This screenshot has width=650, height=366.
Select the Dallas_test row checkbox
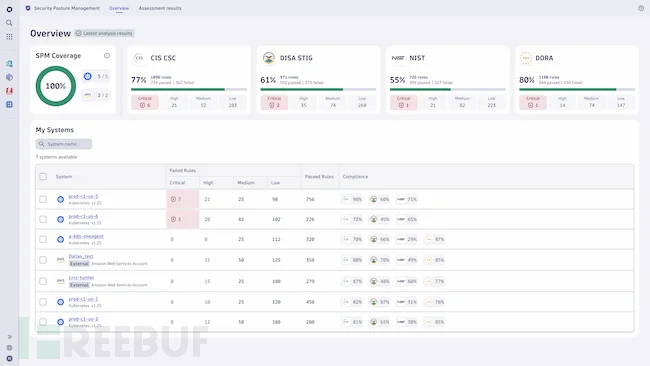43,260
